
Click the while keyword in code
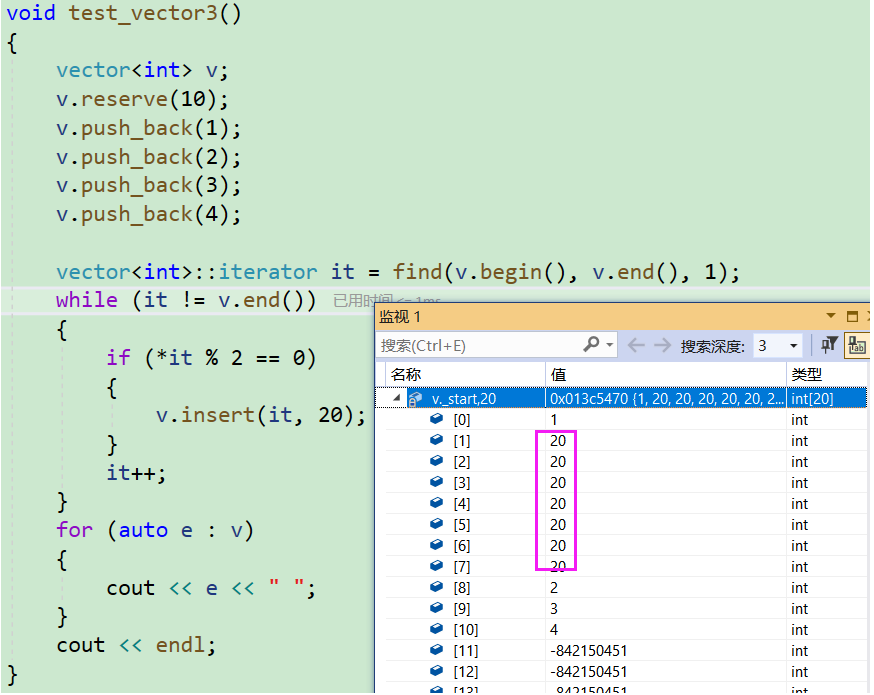coord(87,300)
